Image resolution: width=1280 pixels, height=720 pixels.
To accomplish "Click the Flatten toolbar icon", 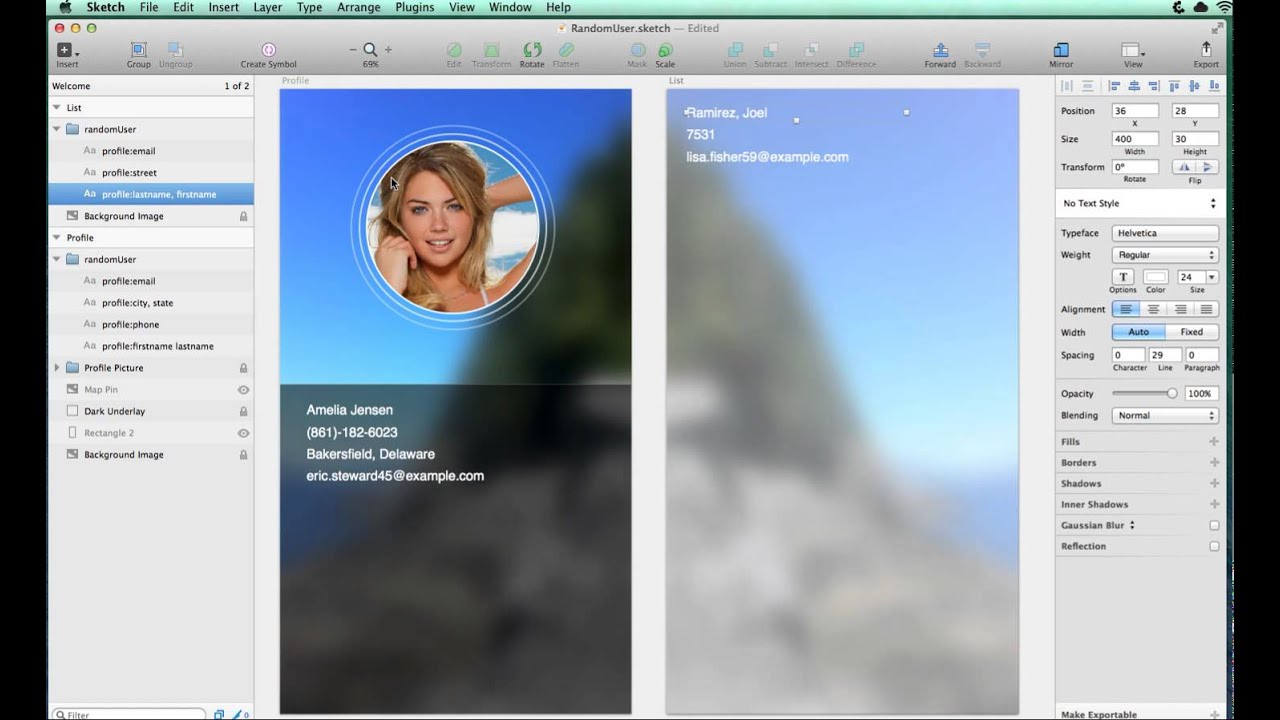I will point(566,50).
